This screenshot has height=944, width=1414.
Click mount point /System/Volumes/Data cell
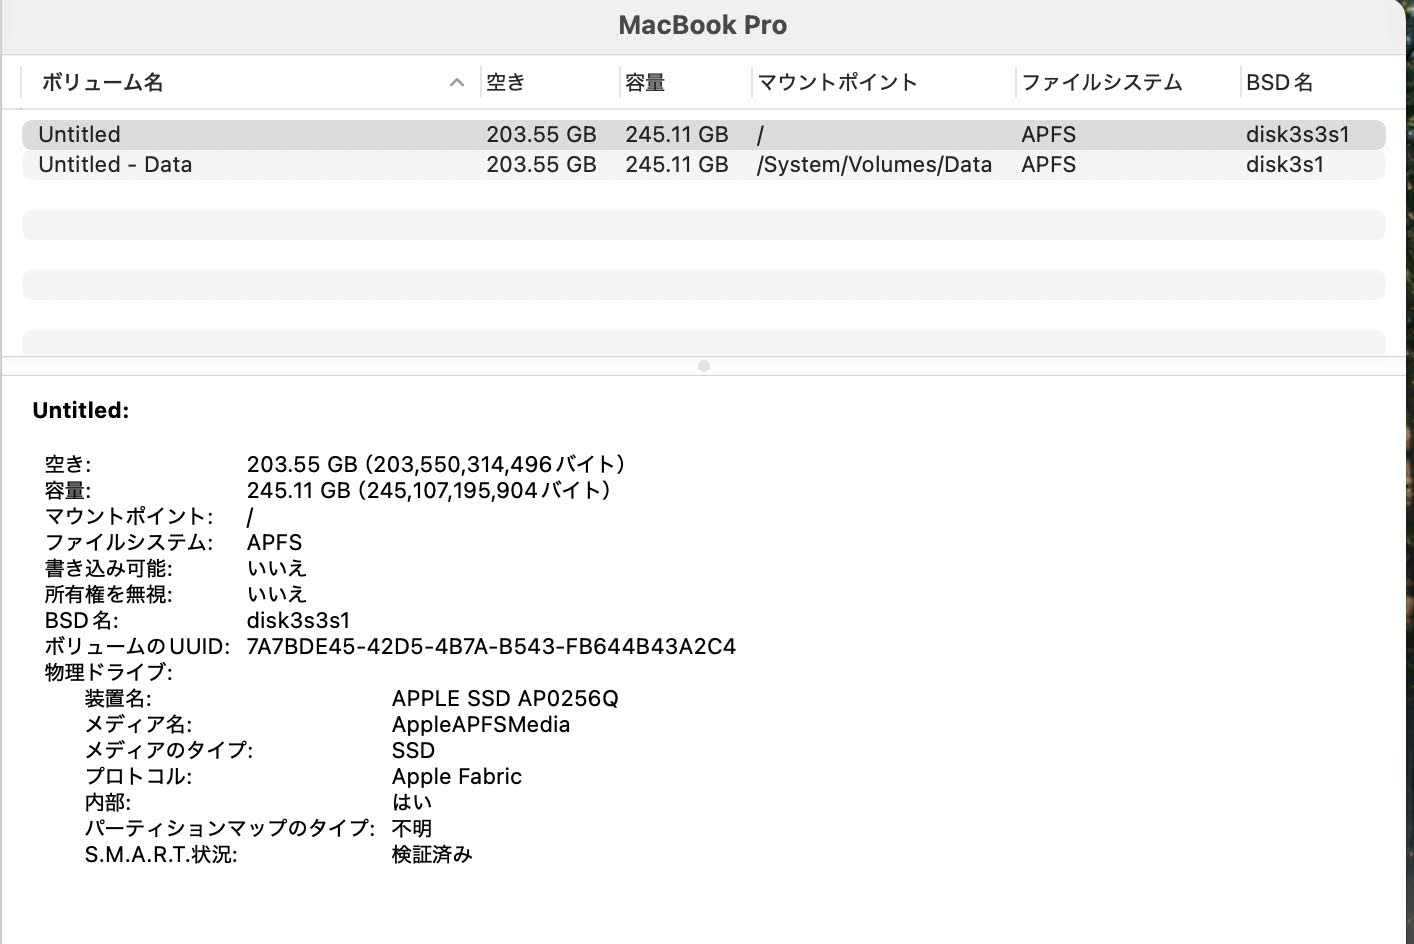click(874, 165)
